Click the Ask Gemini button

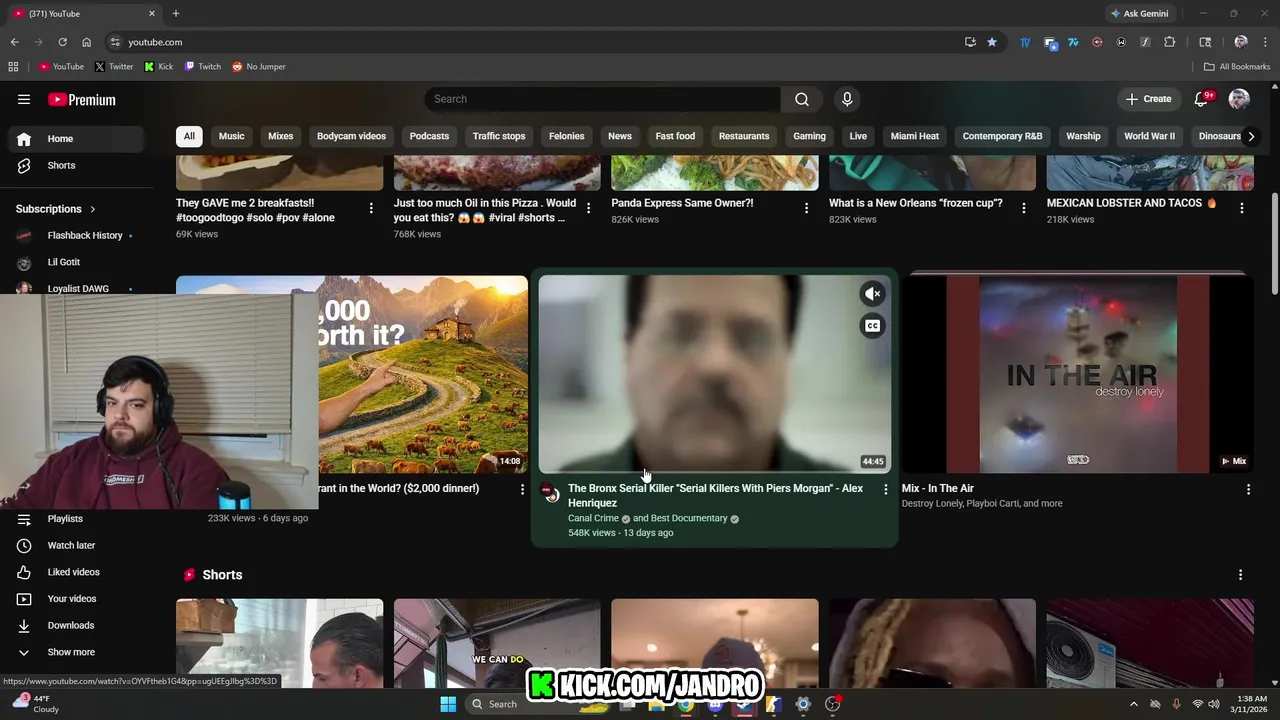pyautogui.click(x=1139, y=14)
